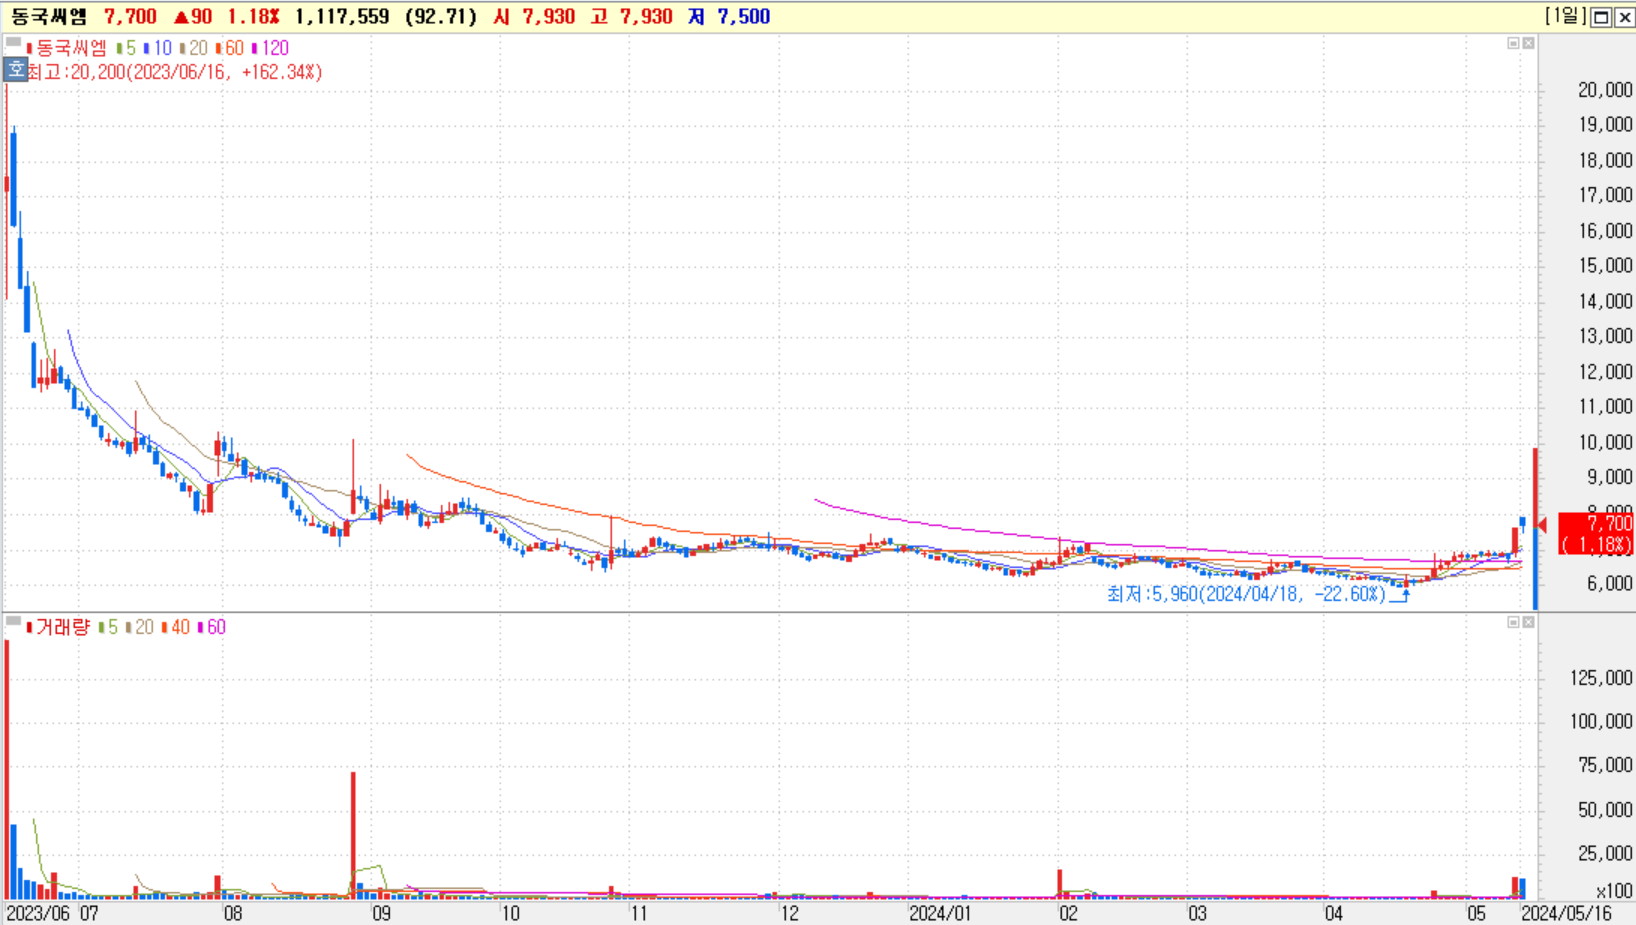Image resolution: width=1636 pixels, height=925 pixels.
Task: Click the 20,000 price axis label
Action: [1604, 90]
